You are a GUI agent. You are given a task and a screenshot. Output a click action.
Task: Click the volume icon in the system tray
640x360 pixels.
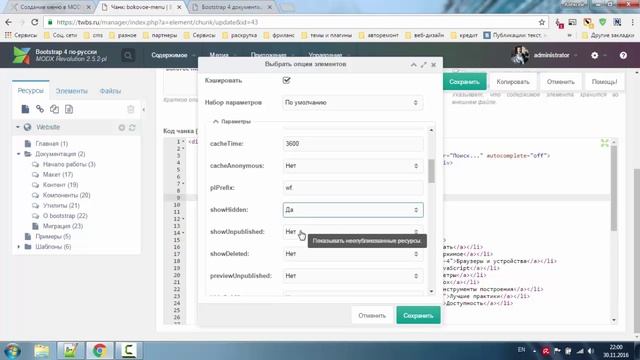591,351
